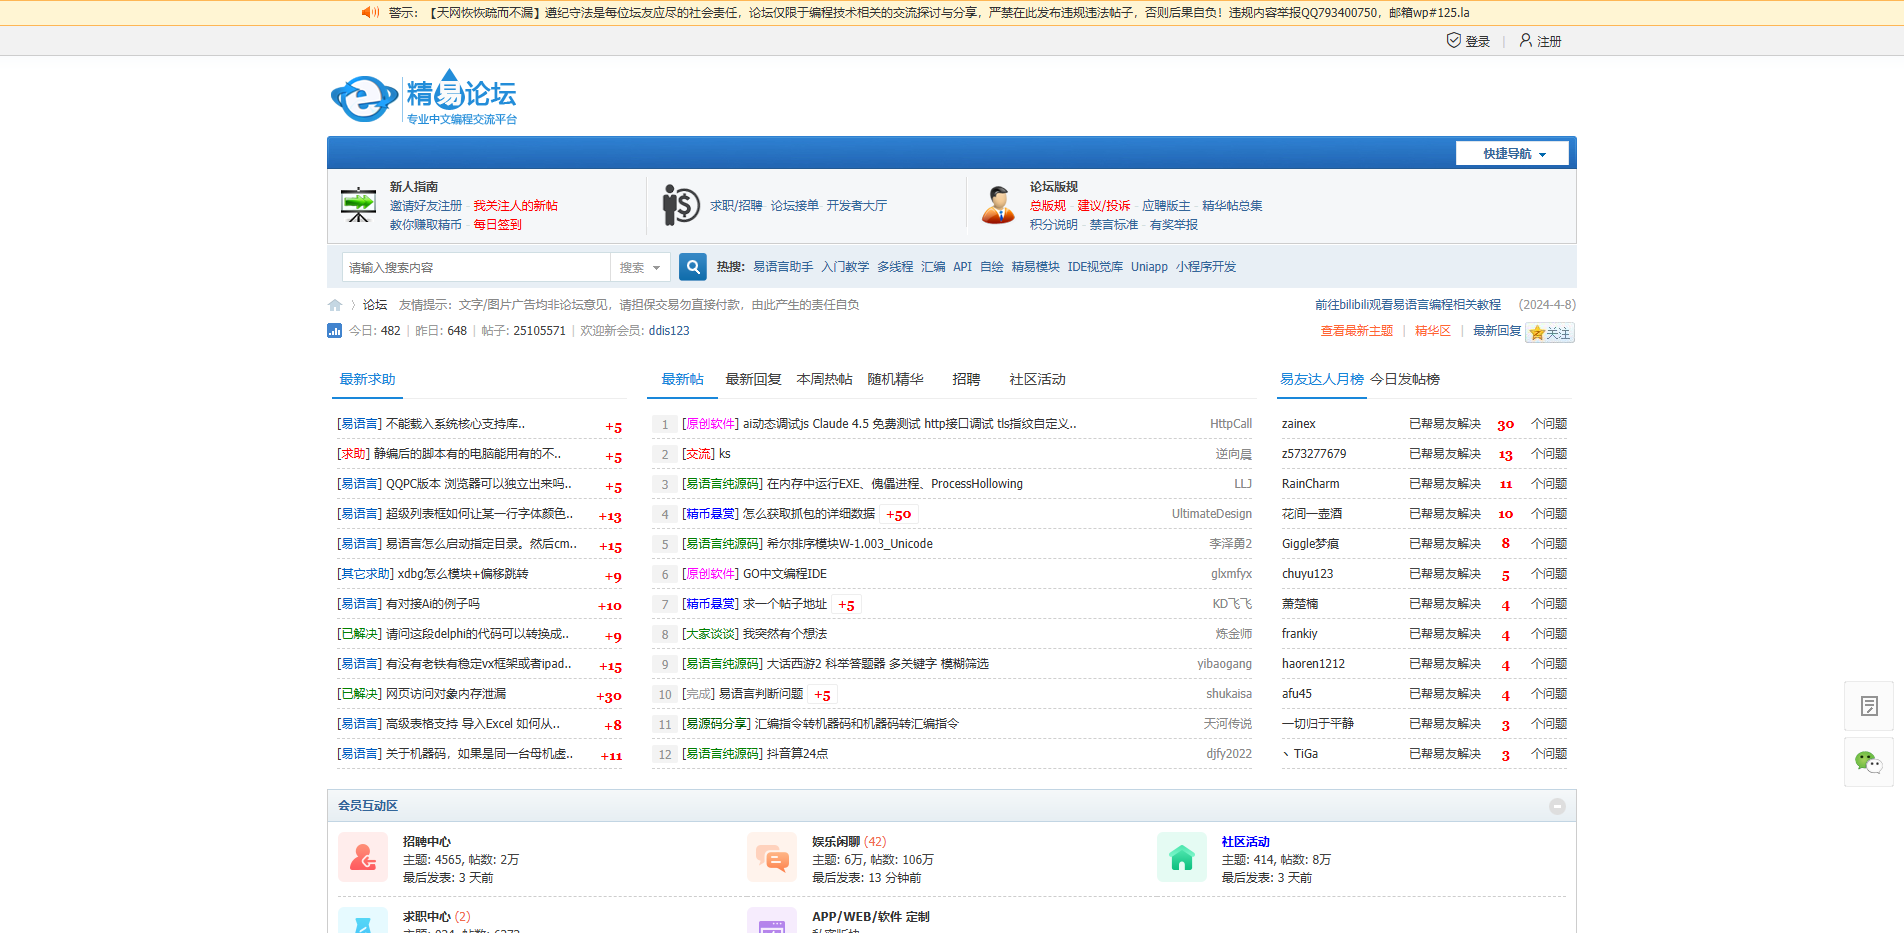Screen dimensions: 1904x933
Task: Open the 每日签到 daily sign-in page
Action: tap(500, 224)
